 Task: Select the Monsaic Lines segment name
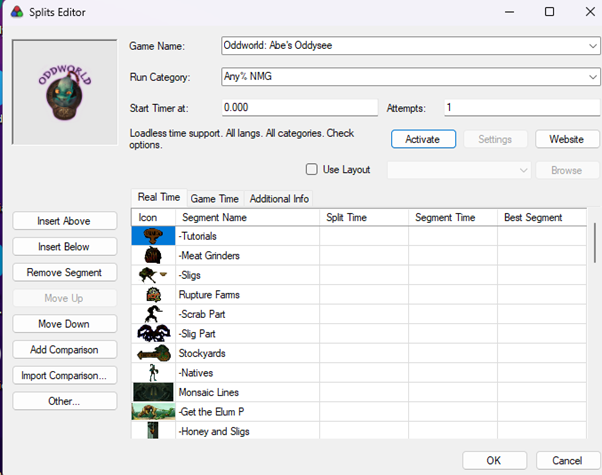pos(209,392)
